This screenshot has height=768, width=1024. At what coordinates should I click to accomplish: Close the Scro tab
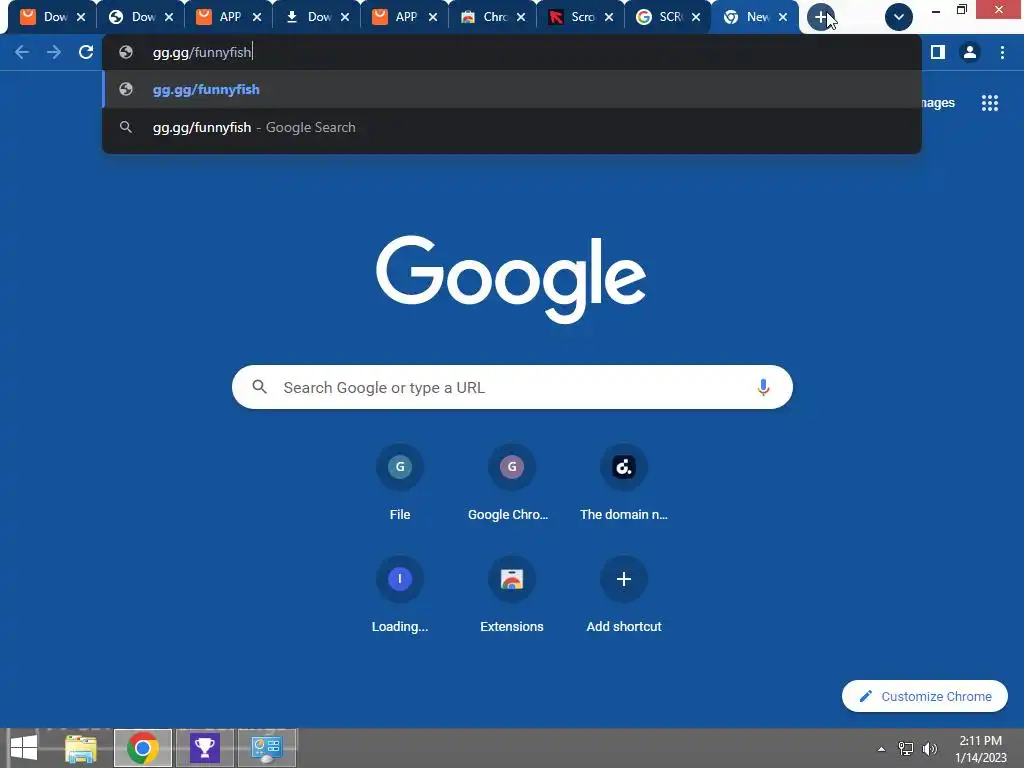coord(609,18)
